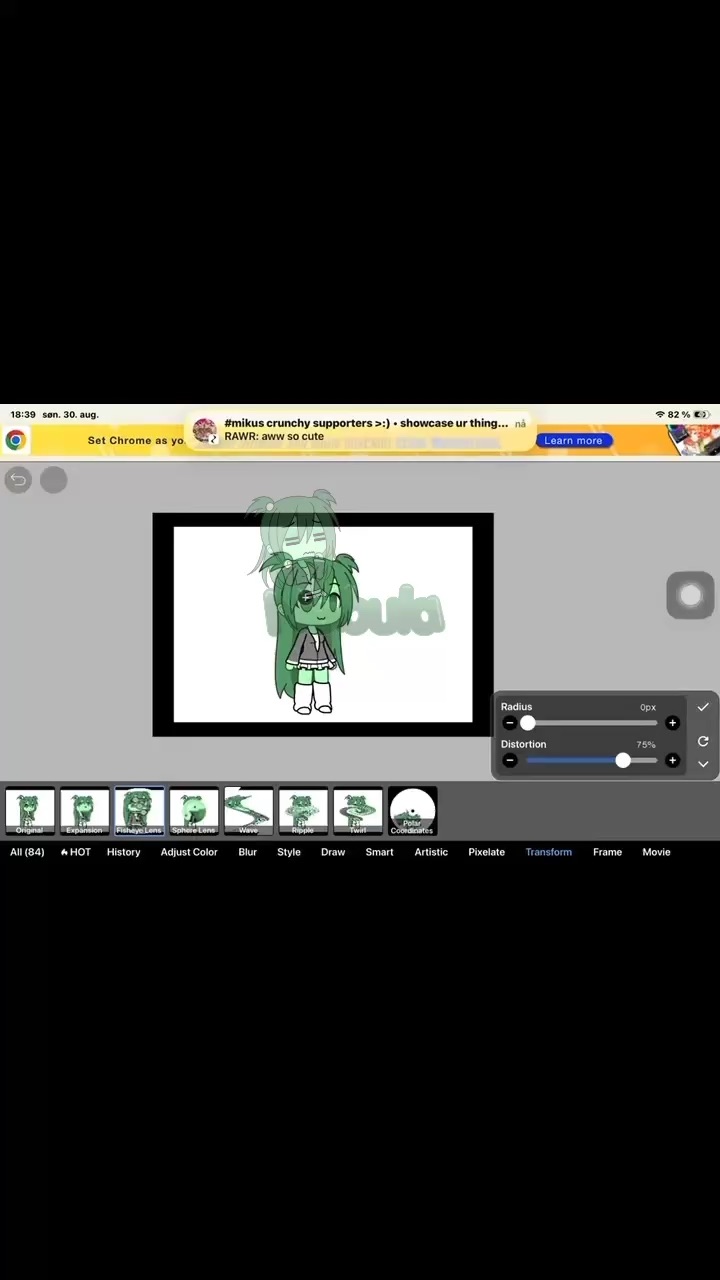
Task: Open the mikus crunchy supporters notification
Action: click(x=360, y=431)
